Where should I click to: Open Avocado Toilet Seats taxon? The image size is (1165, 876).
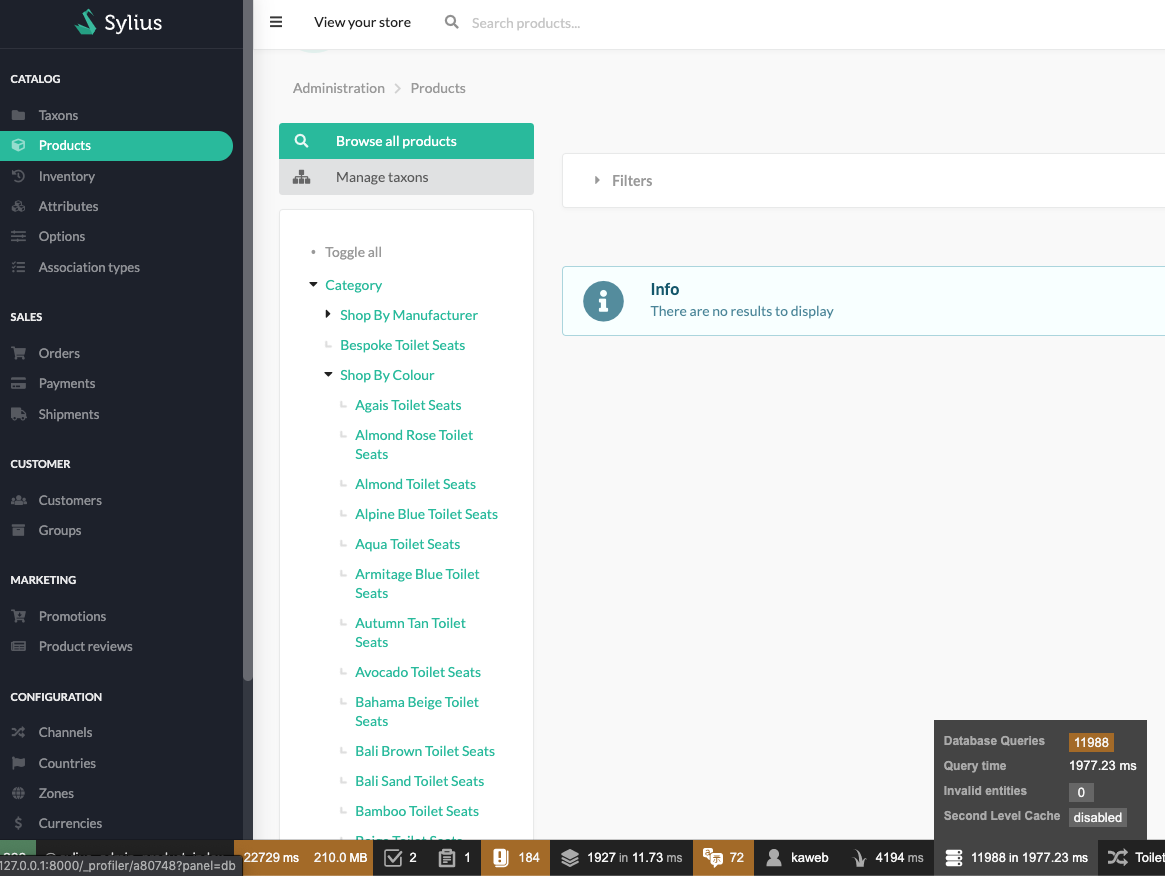coord(418,672)
